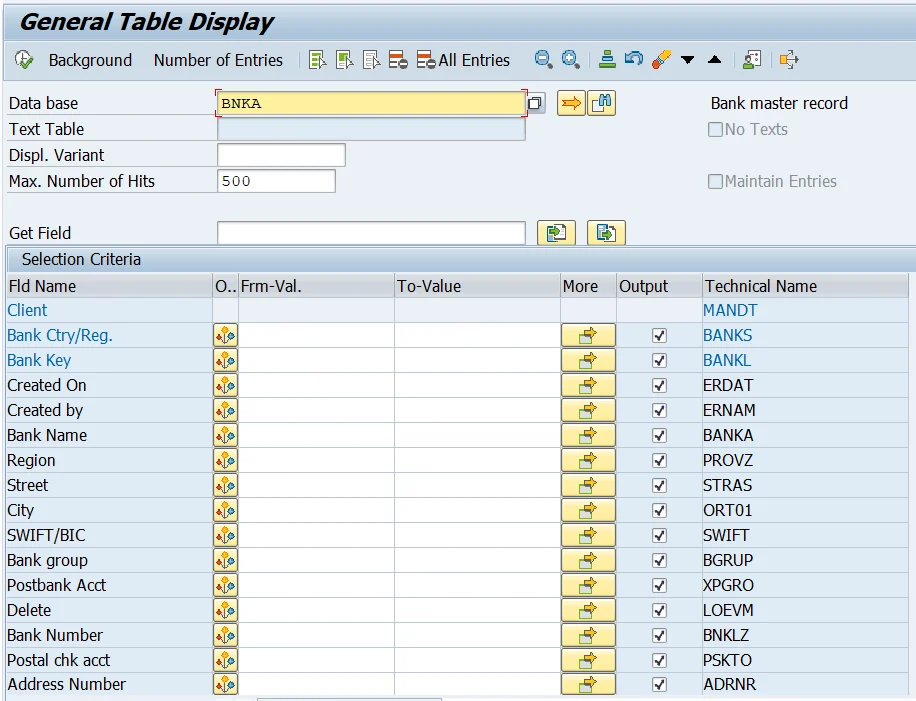Click the Displ. Variant input field
This screenshot has width=916, height=701.
pos(281,155)
